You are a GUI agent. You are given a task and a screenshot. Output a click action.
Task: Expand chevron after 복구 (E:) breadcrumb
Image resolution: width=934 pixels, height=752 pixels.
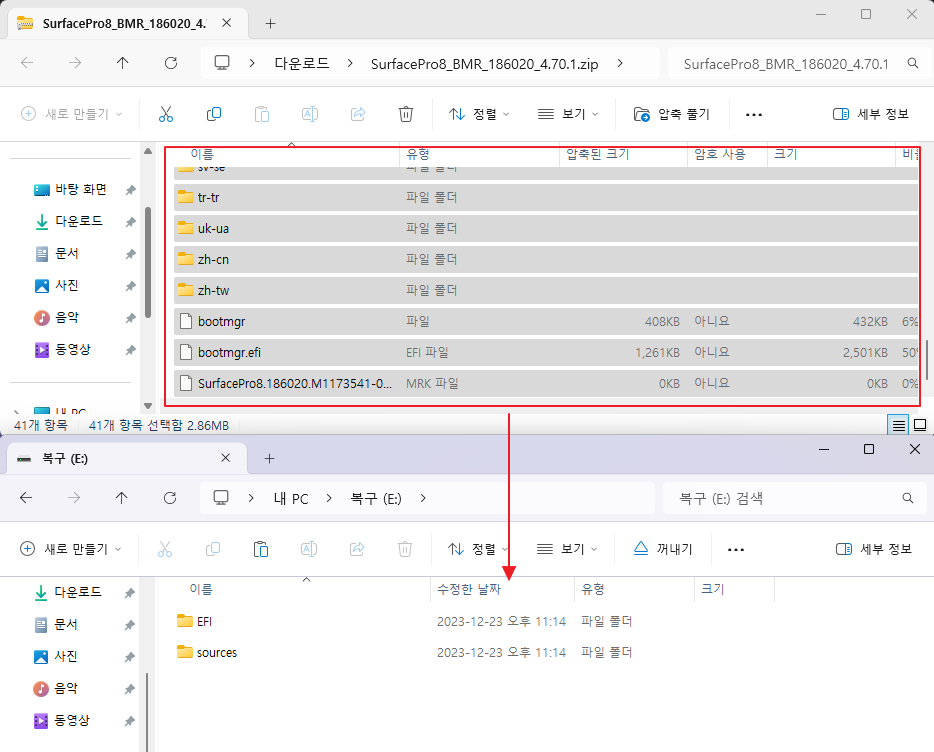pos(422,498)
